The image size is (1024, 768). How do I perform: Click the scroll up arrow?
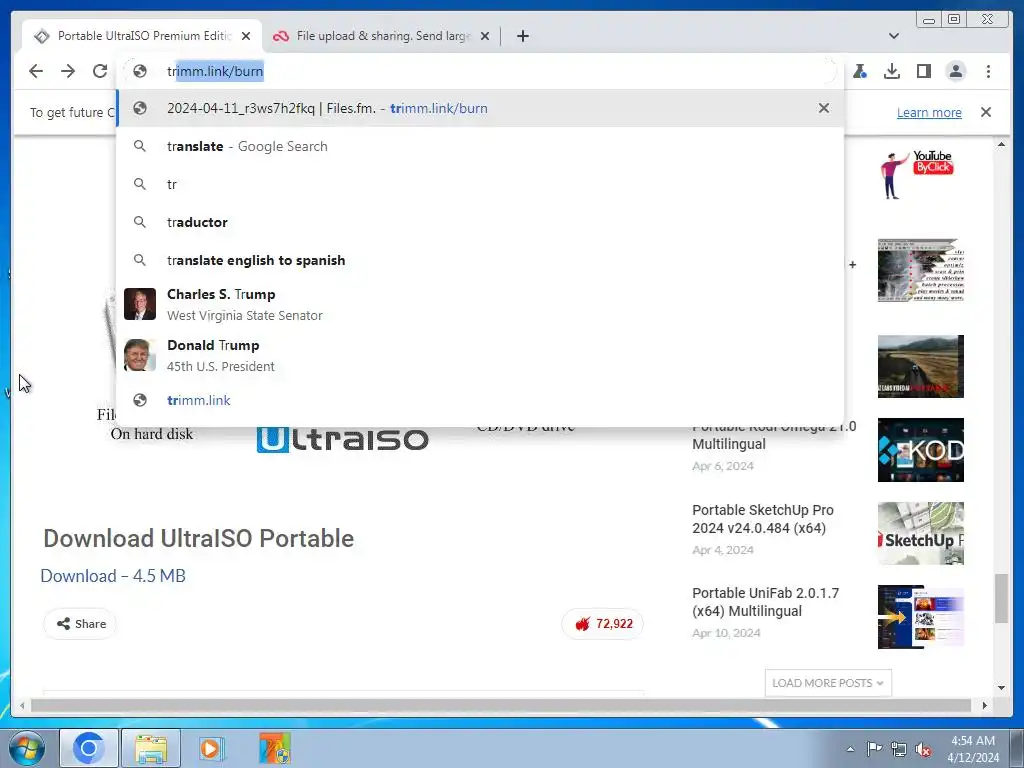(1001, 144)
